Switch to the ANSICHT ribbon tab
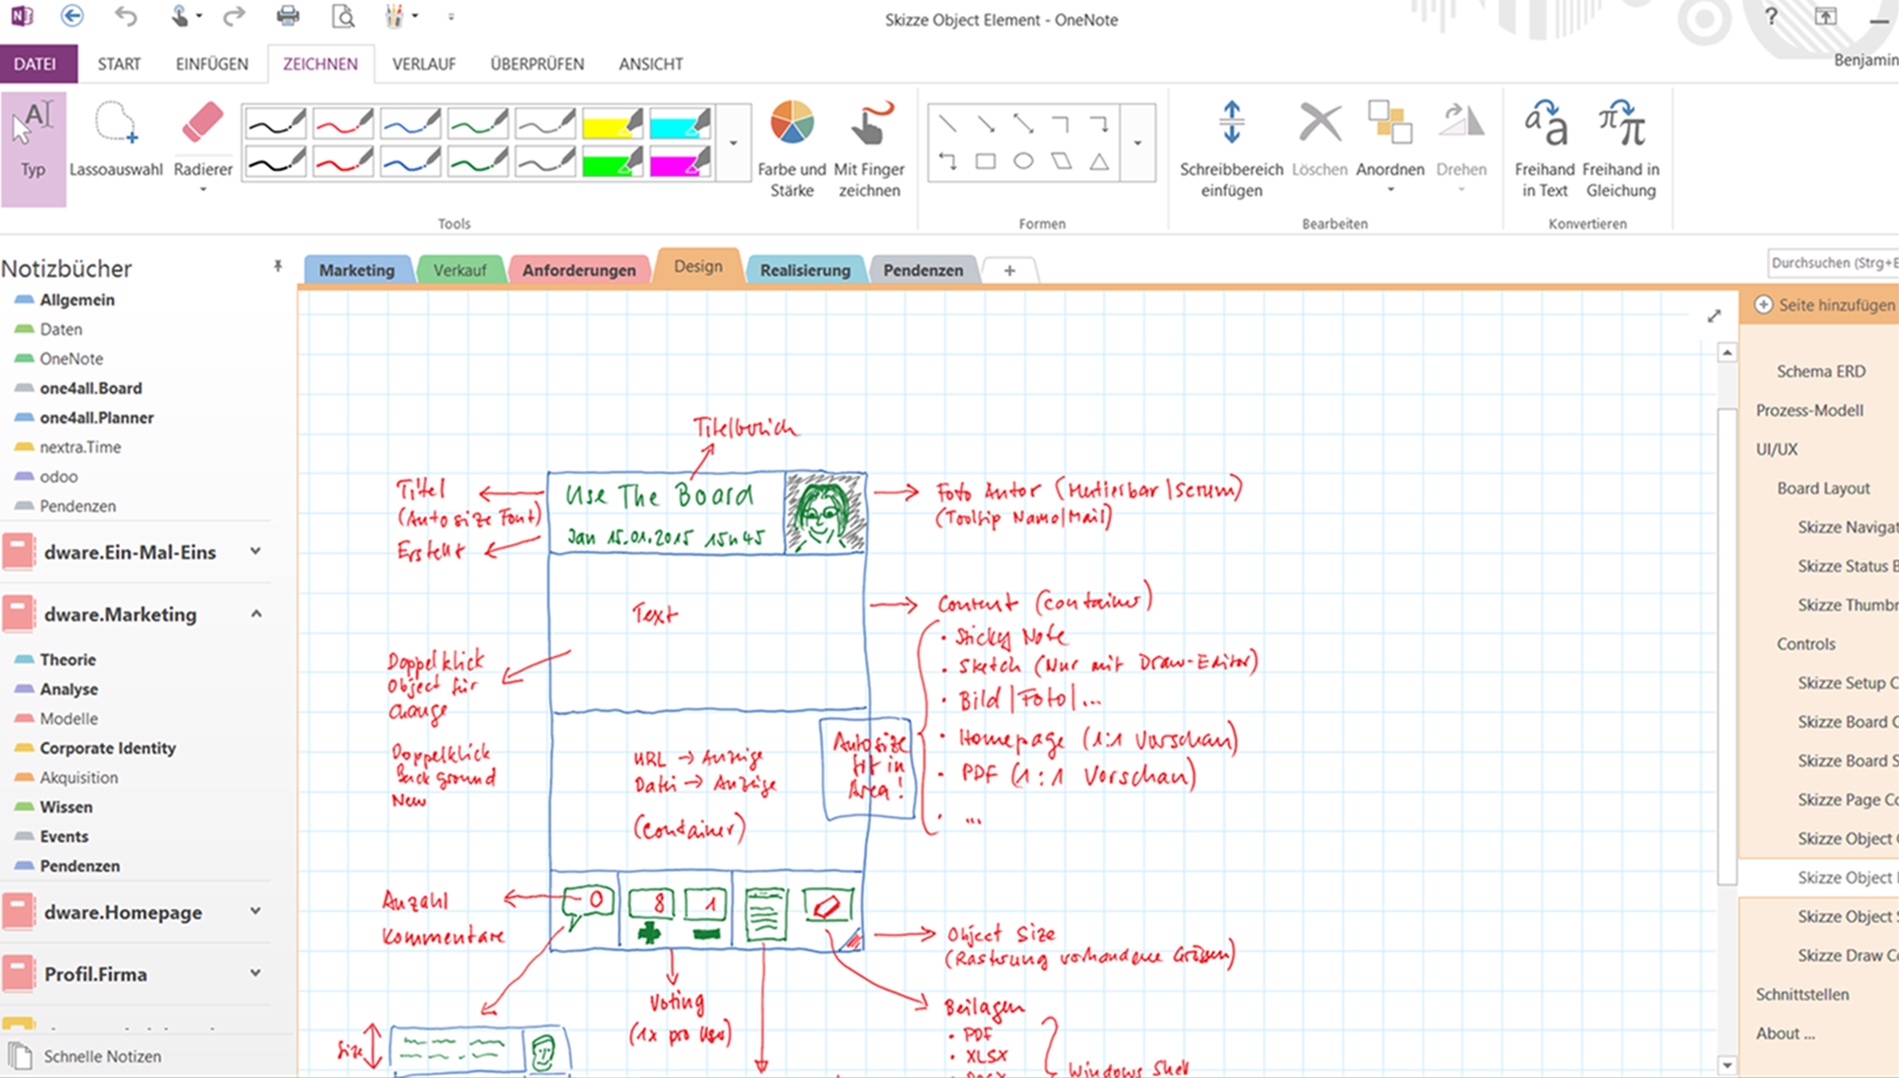 [x=651, y=64]
